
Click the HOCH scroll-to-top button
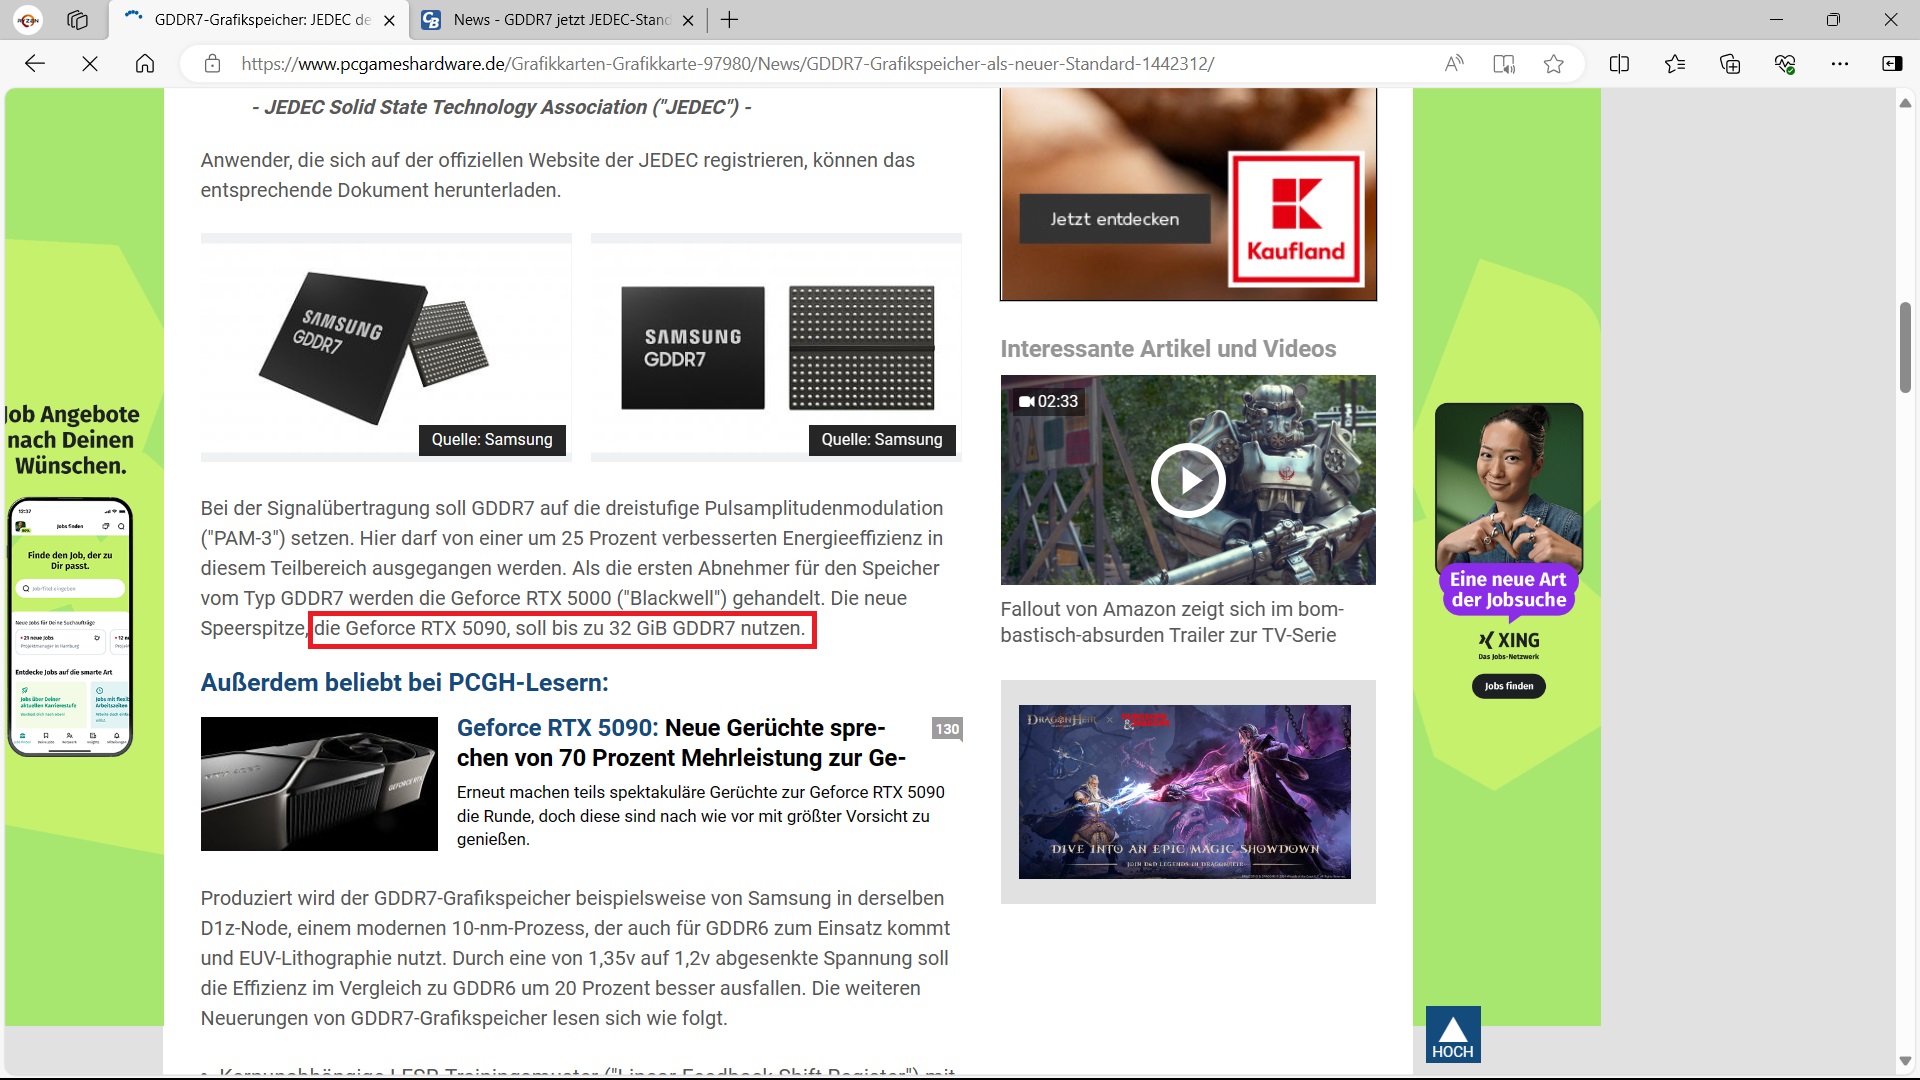[1452, 1034]
